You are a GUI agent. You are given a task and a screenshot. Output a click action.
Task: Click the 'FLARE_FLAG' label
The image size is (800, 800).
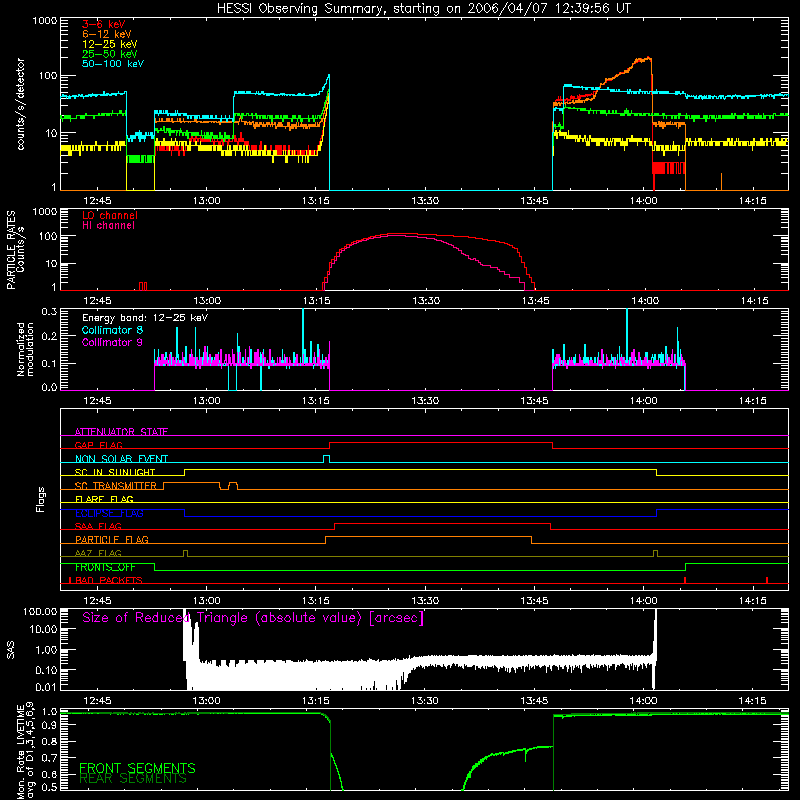[104, 499]
